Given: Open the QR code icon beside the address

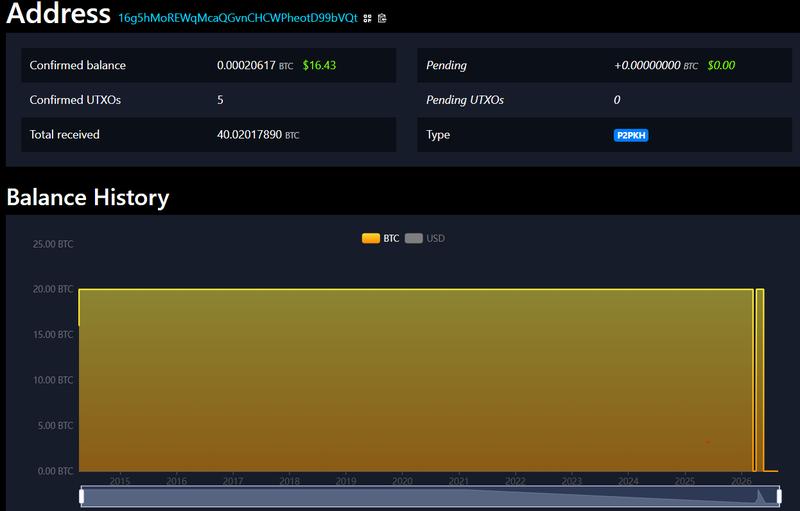Looking at the screenshot, I should pos(367,18).
